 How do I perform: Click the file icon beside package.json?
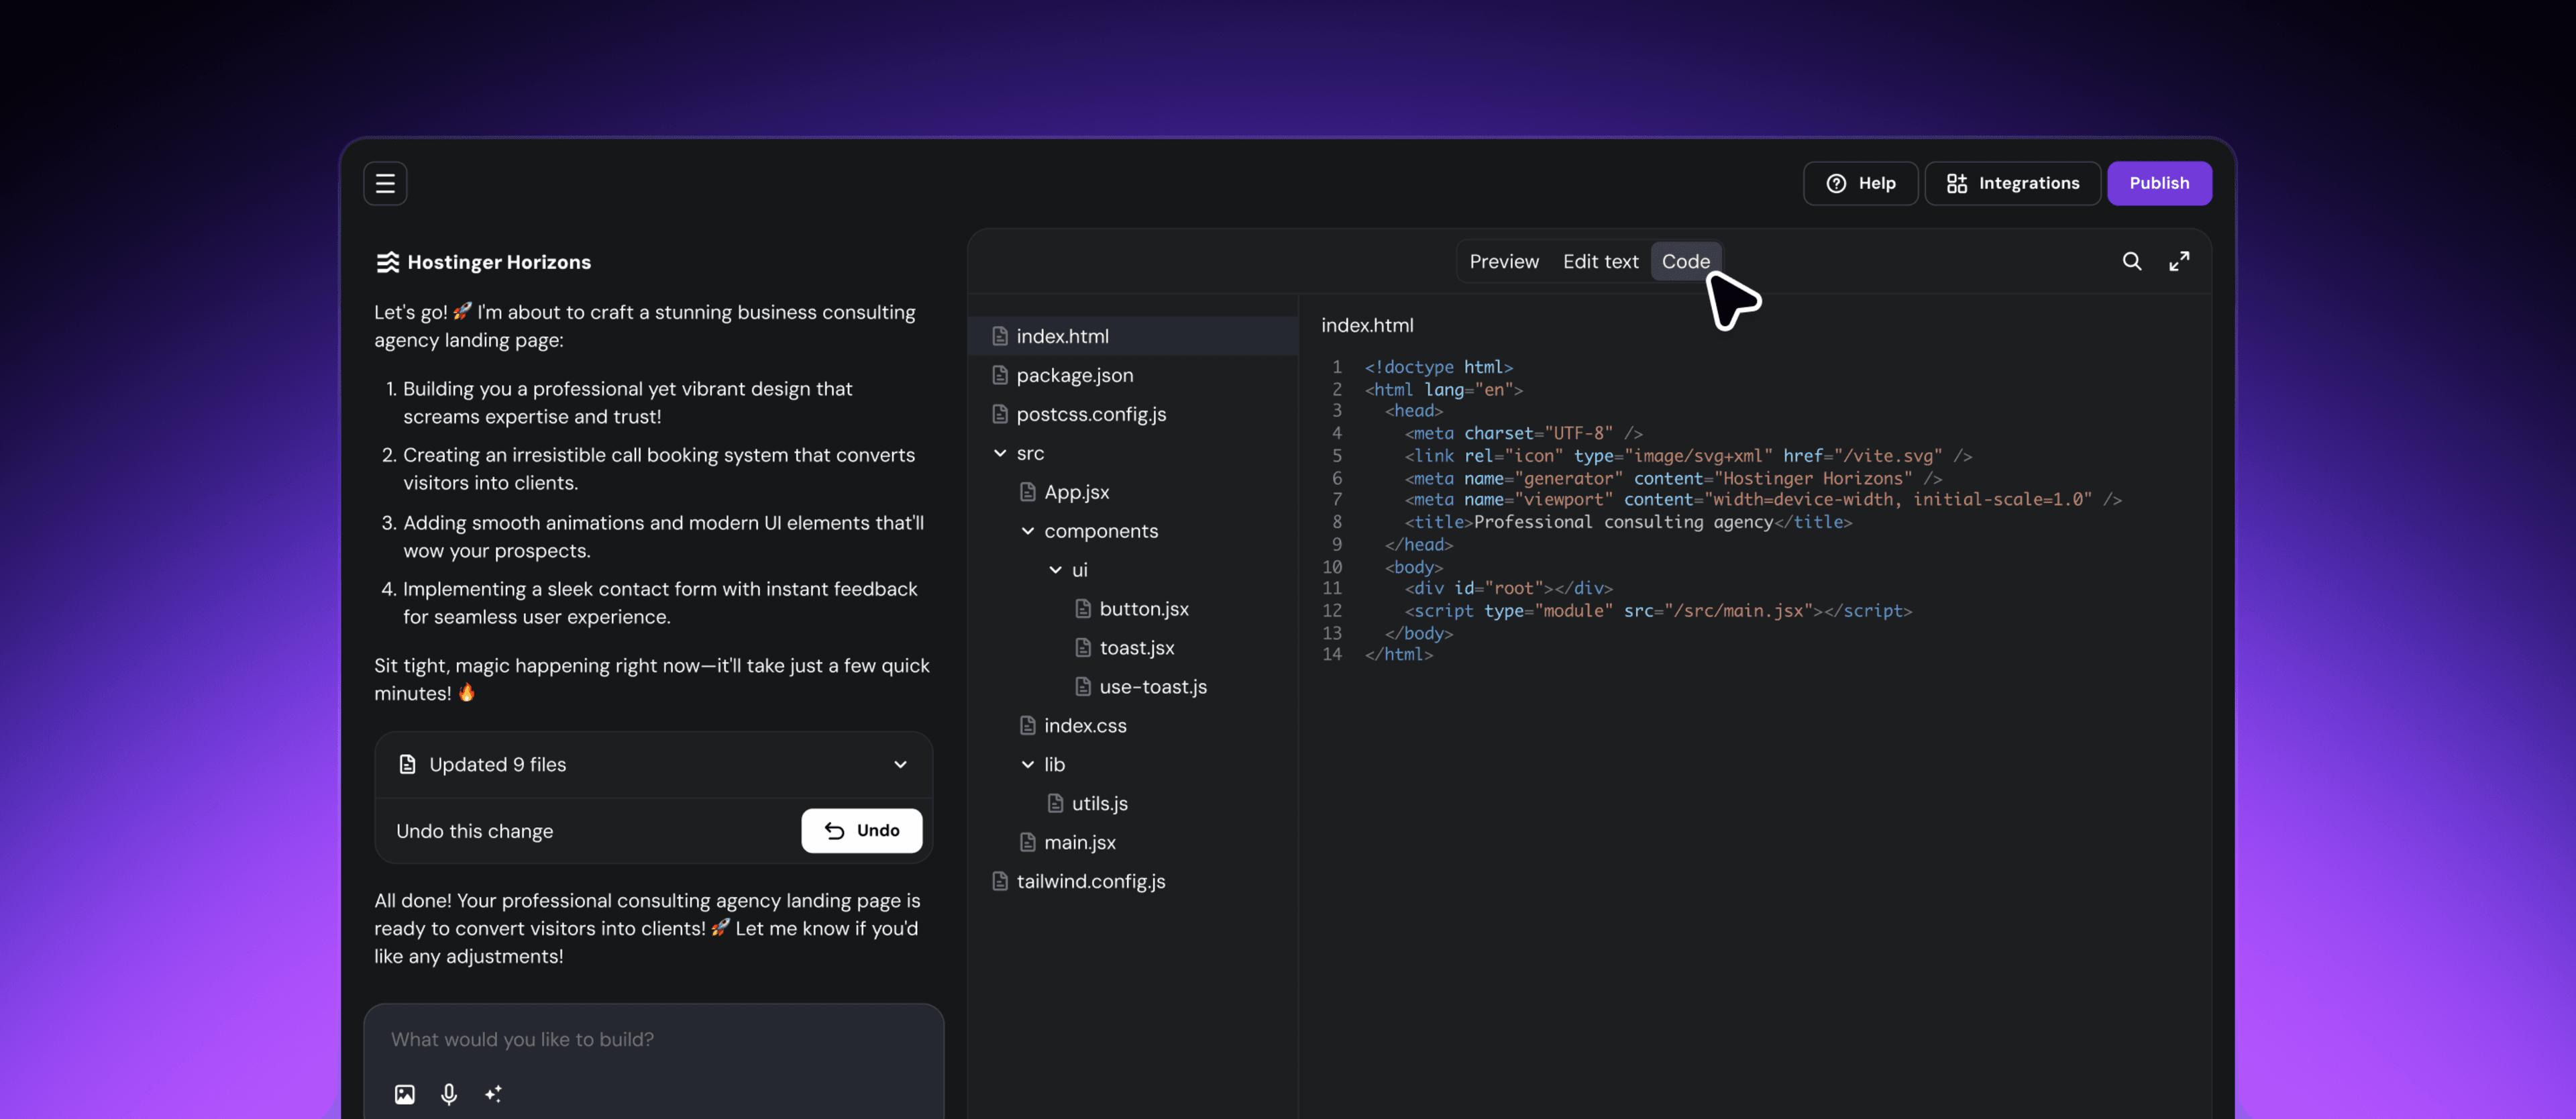click(x=999, y=375)
